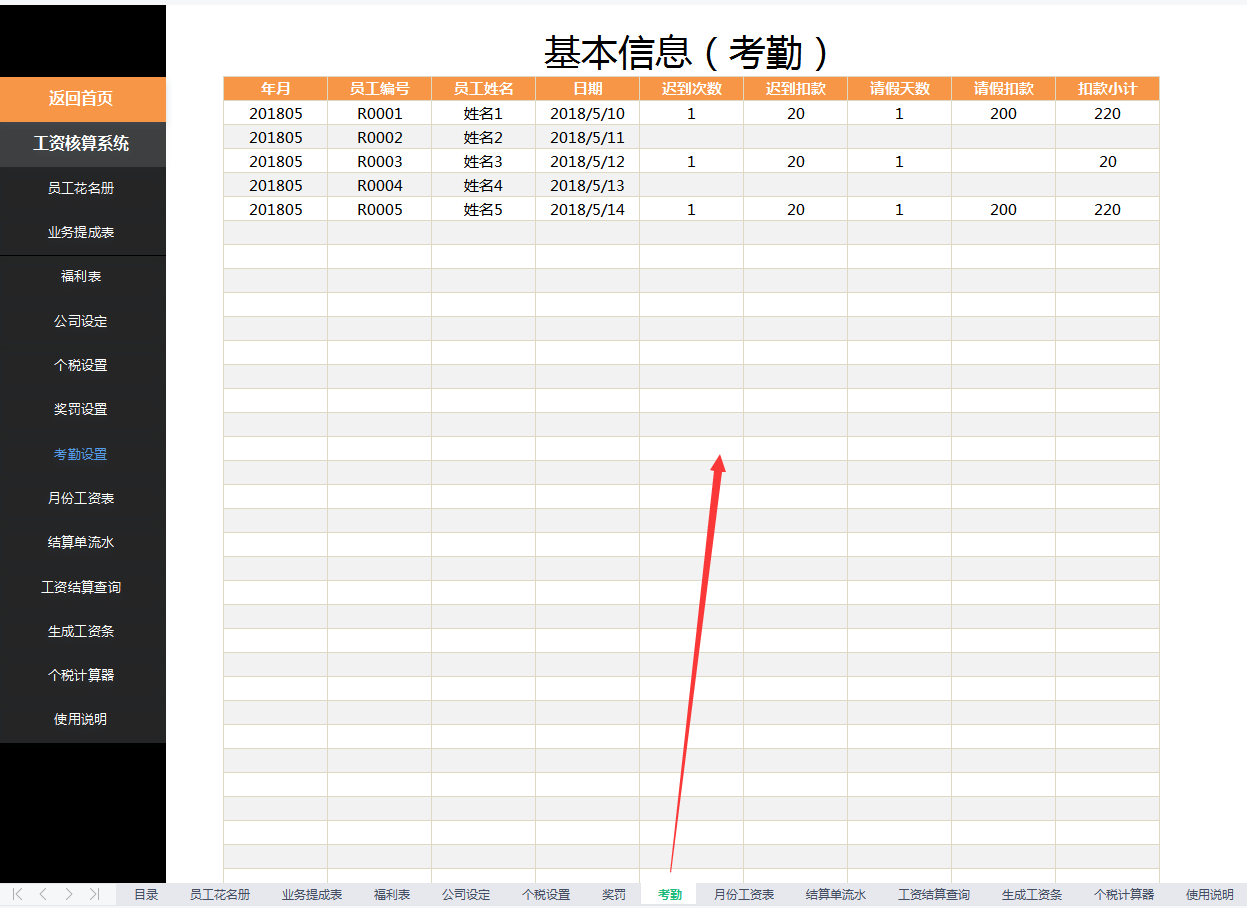Click the 迟到次数 column header
The image size is (1247, 908).
(690, 88)
